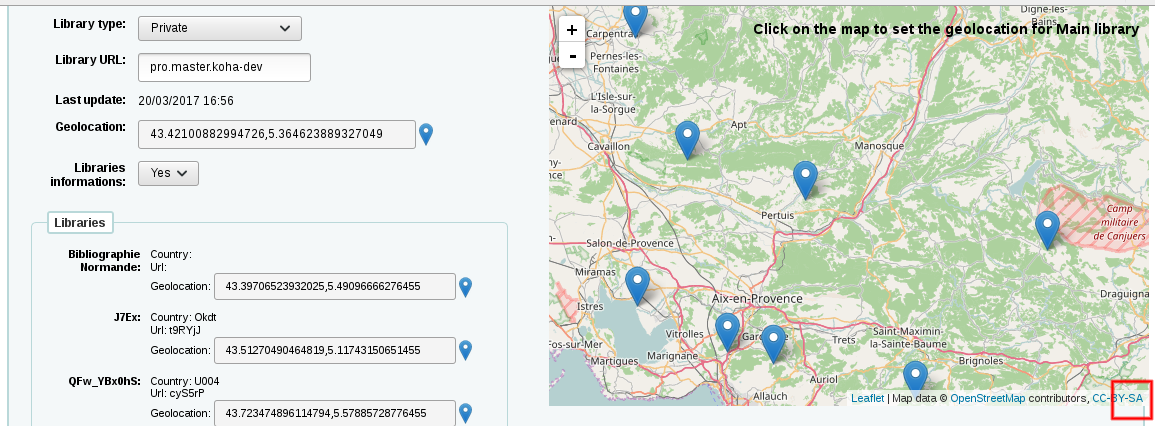Click the marker near Camp militaire de Canjuers

pyautogui.click(x=1047, y=229)
